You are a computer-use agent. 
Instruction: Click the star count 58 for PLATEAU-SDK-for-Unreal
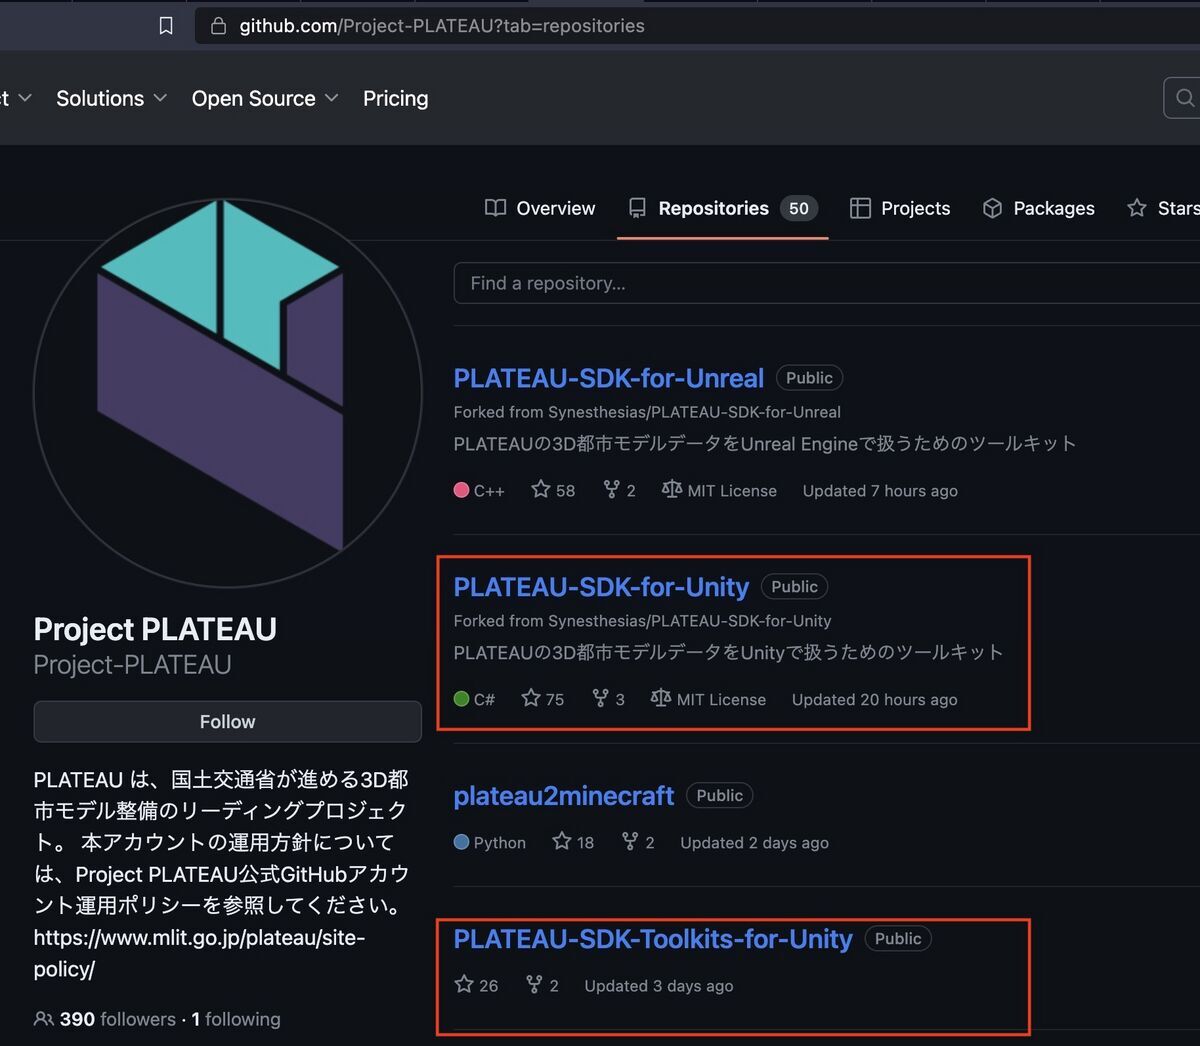(x=553, y=490)
